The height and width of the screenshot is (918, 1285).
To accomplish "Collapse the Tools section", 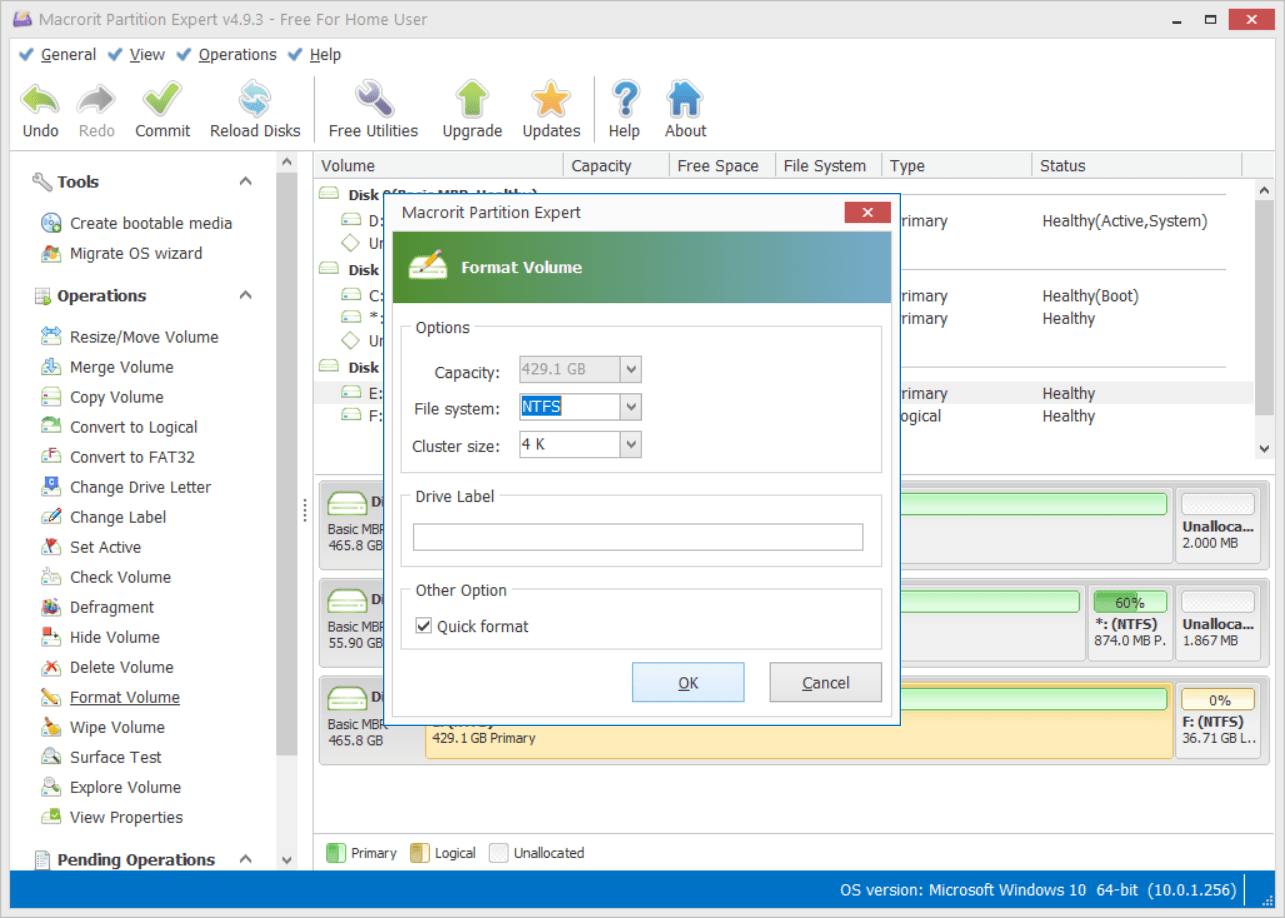I will [246, 181].
